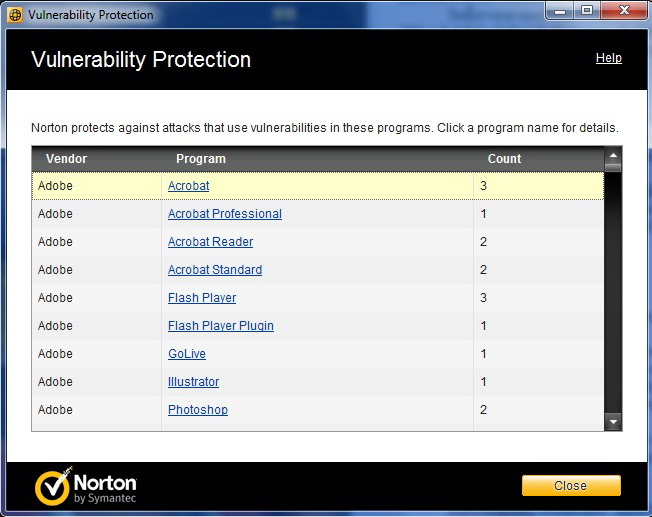
Task: Open Flash Player program details
Action: coord(201,298)
